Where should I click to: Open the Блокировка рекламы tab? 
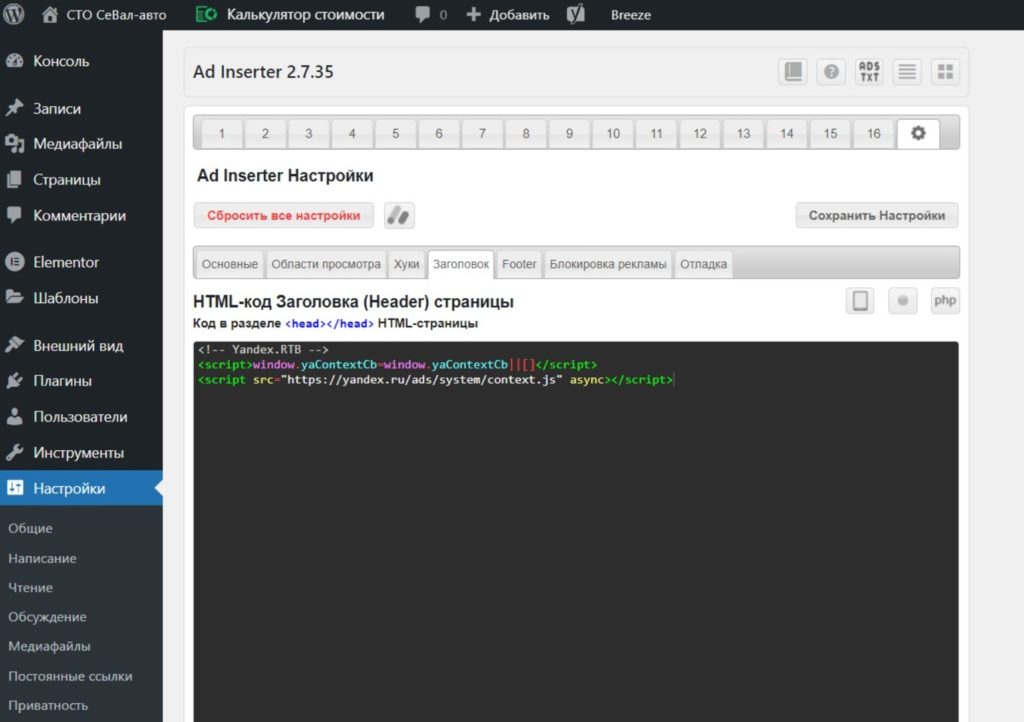click(608, 264)
